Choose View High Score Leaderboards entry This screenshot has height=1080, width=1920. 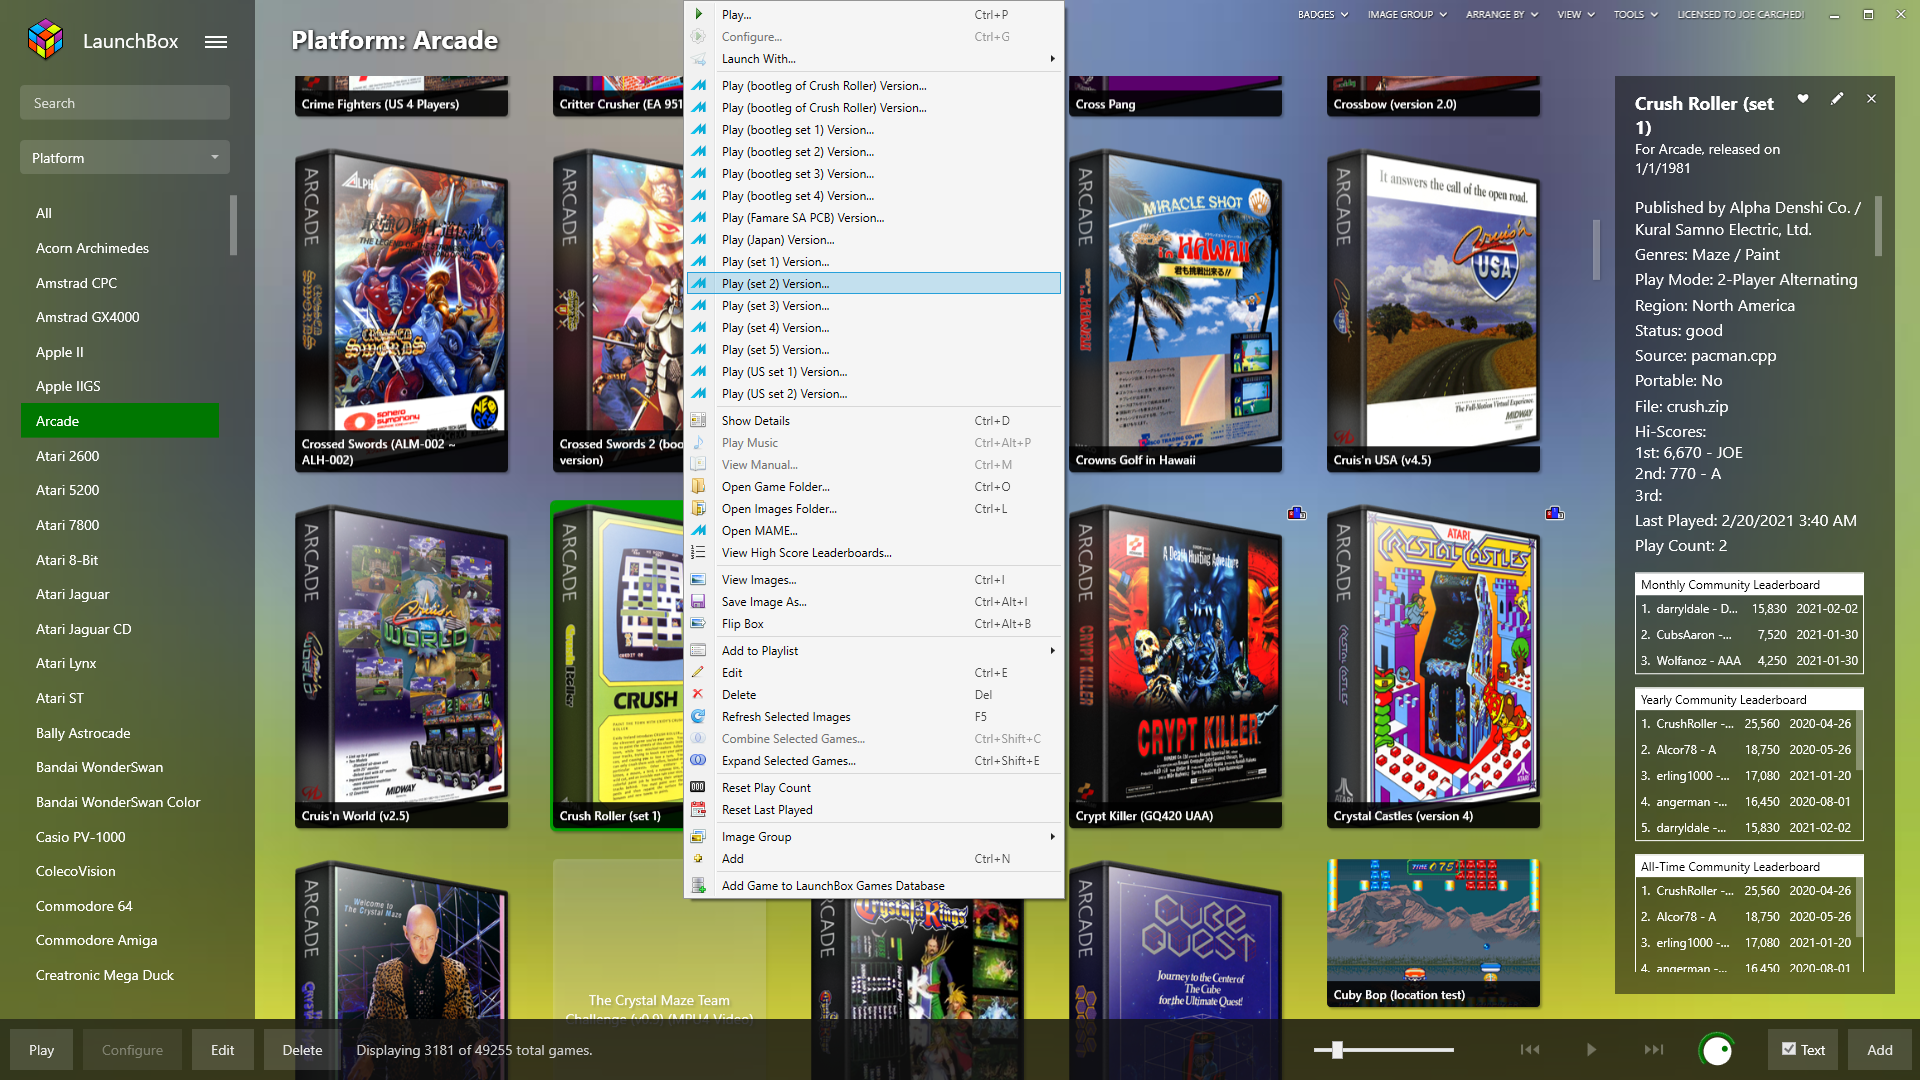coord(874,553)
